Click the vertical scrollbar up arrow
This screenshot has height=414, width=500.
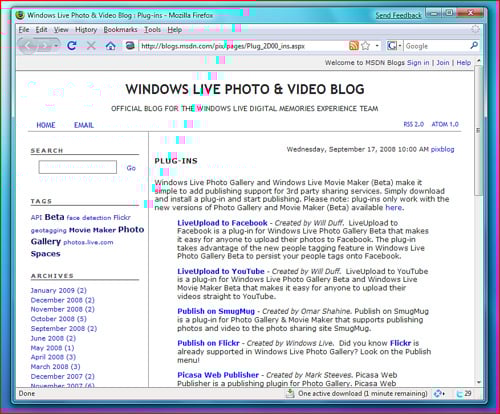pyautogui.click(x=479, y=61)
